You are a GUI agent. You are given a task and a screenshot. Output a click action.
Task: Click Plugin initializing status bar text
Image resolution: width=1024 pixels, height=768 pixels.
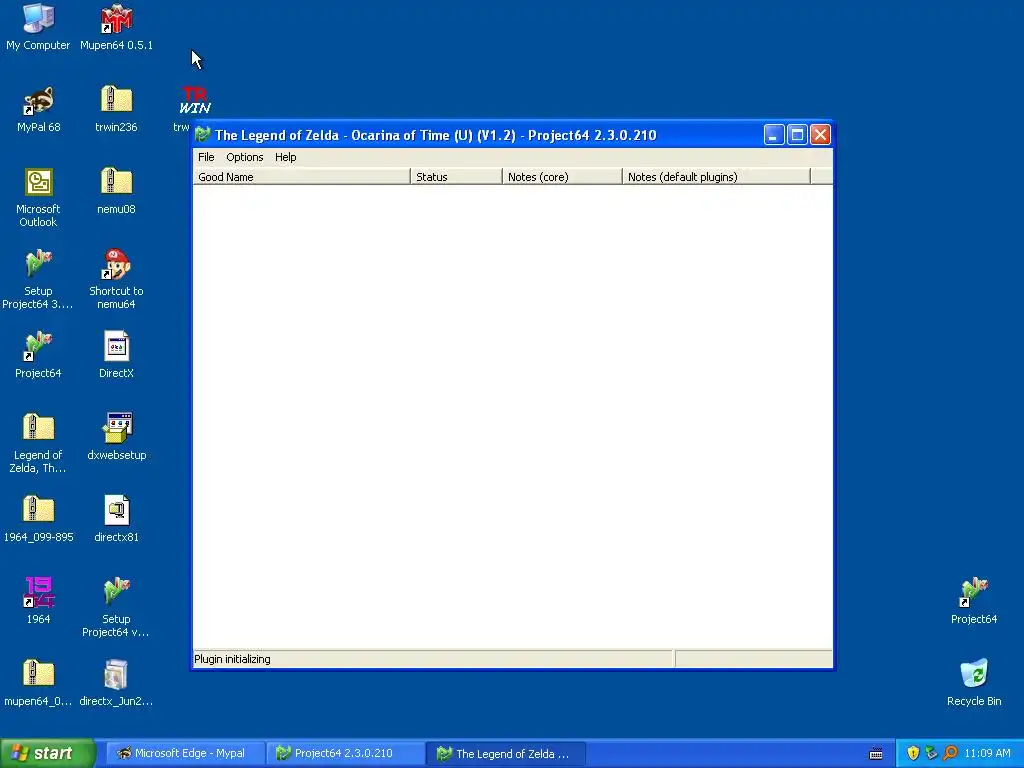[232, 659]
